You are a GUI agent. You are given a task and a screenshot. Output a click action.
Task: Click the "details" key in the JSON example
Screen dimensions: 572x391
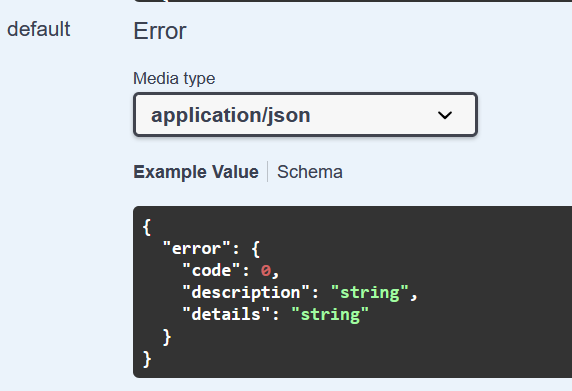226,314
